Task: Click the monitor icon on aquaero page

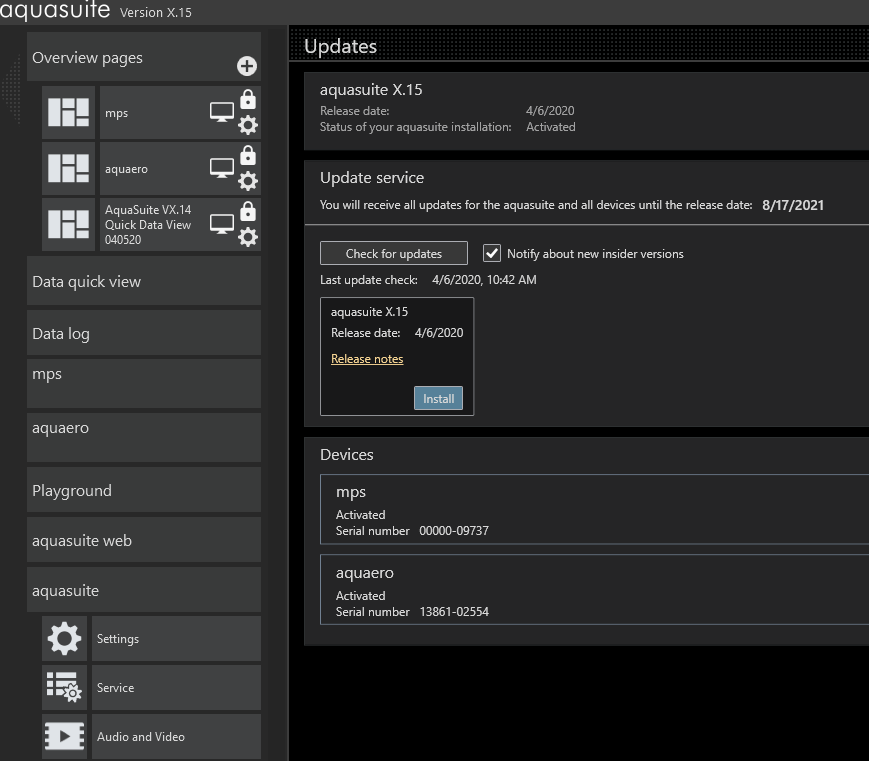Action: pos(221,168)
